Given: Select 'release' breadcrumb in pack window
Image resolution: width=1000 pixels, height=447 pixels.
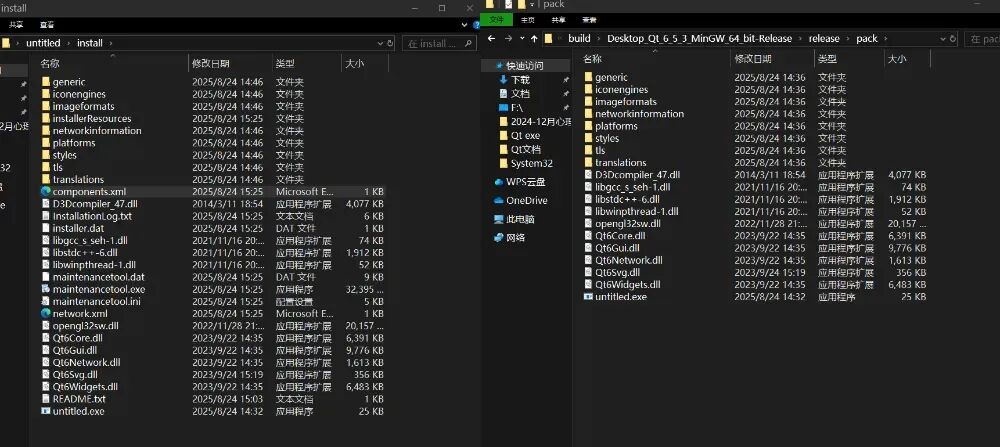Looking at the screenshot, I should click(824, 38).
